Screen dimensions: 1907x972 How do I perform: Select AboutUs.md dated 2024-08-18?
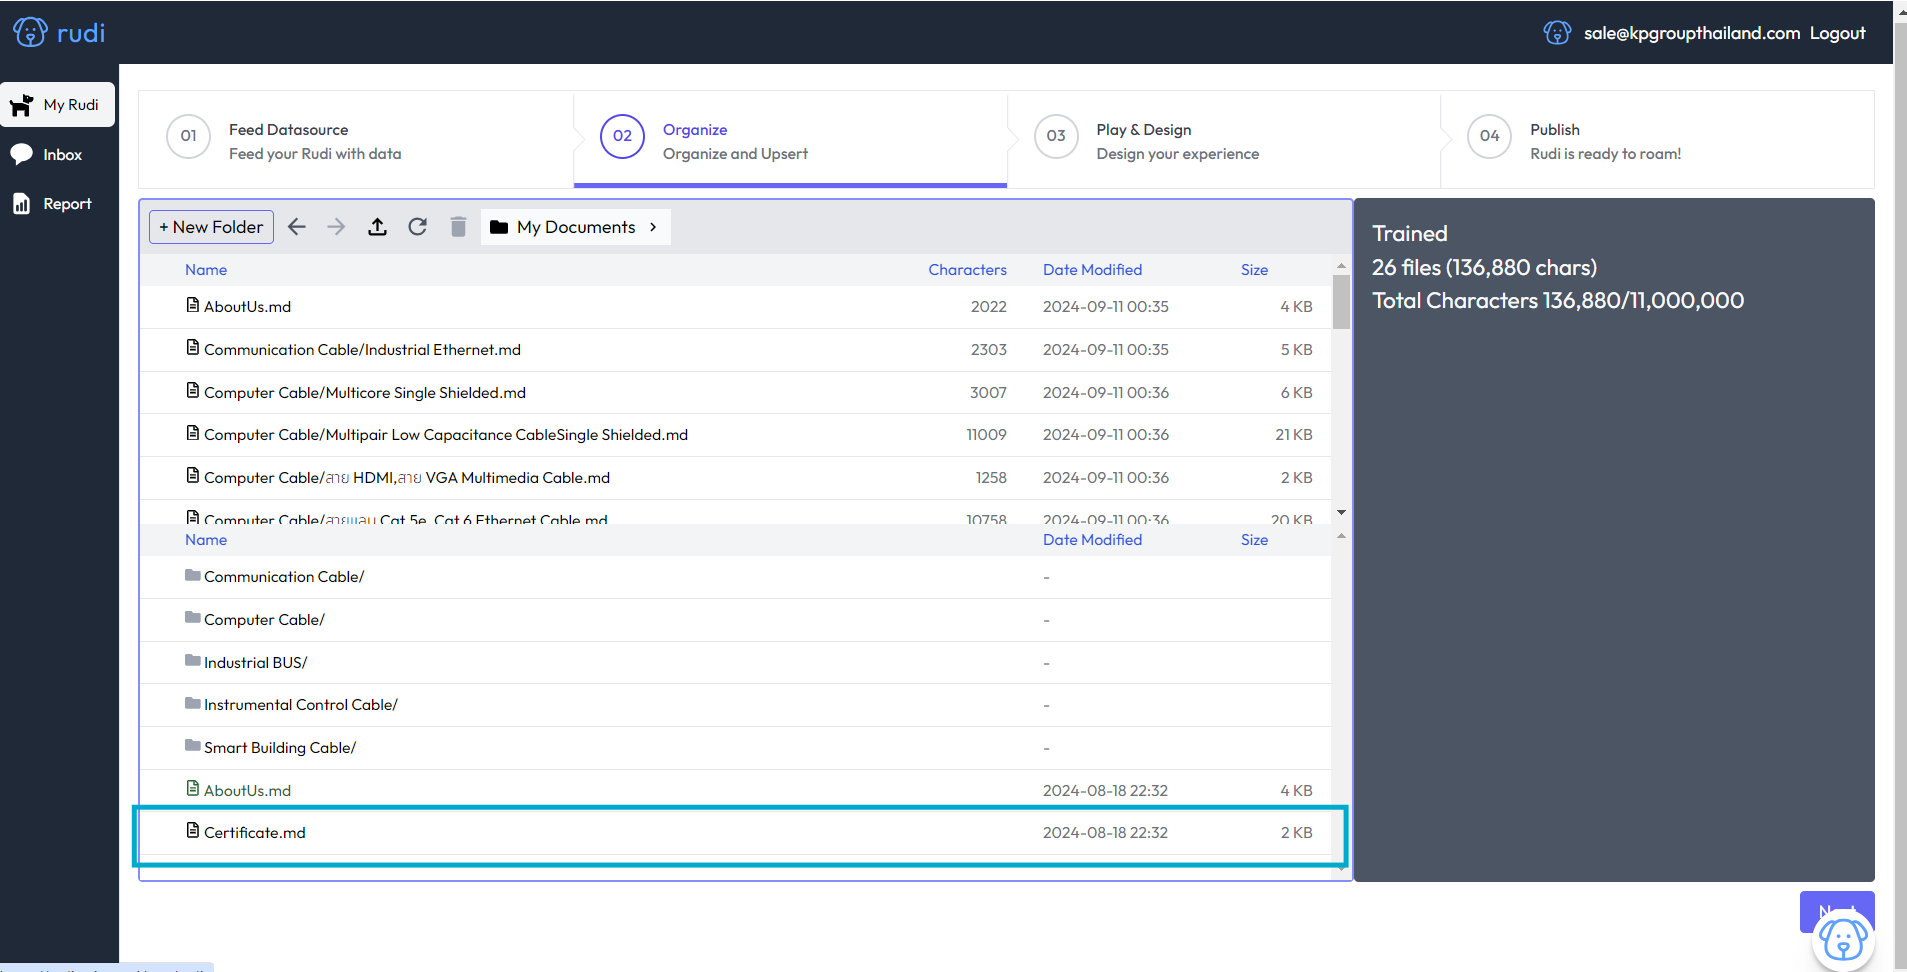[x=735, y=791]
